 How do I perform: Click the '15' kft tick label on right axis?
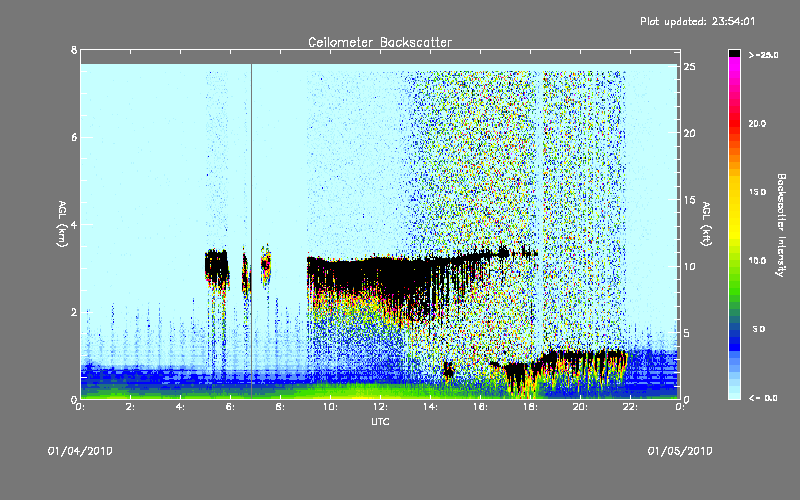690,200
